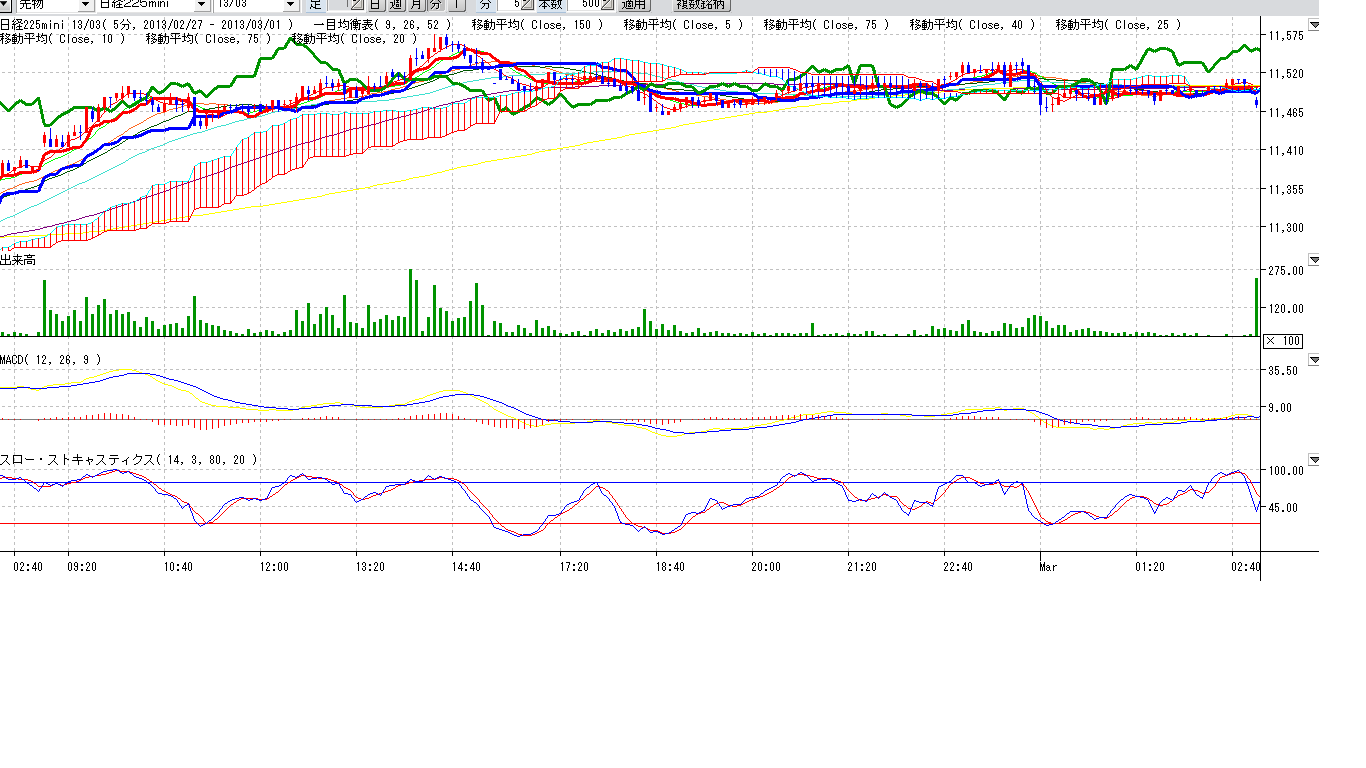The height and width of the screenshot is (768, 1366).
Task: Expand the 日経225mini symbol dropdown
Action: coord(201,4)
